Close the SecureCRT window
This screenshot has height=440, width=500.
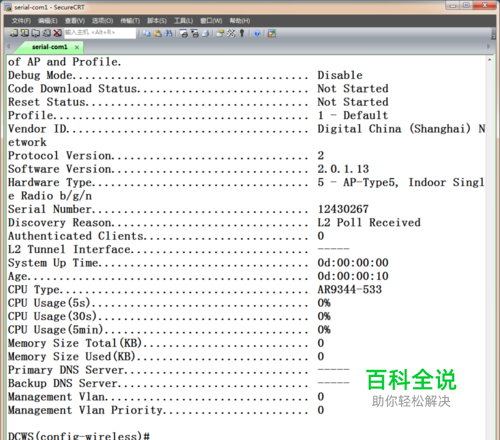[x=484, y=5]
